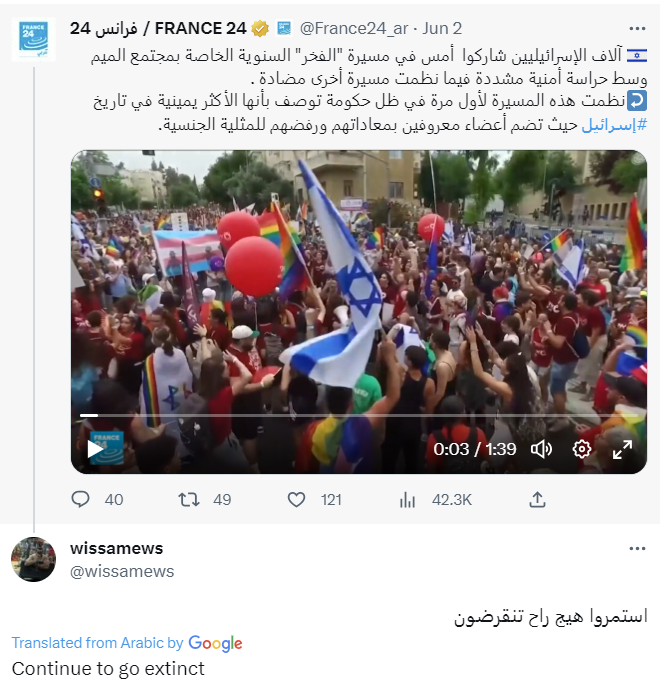Image resolution: width=660 pixels, height=685 pixels.
Task: Expand video to fullscreen
Action: [x=622, y=449]
